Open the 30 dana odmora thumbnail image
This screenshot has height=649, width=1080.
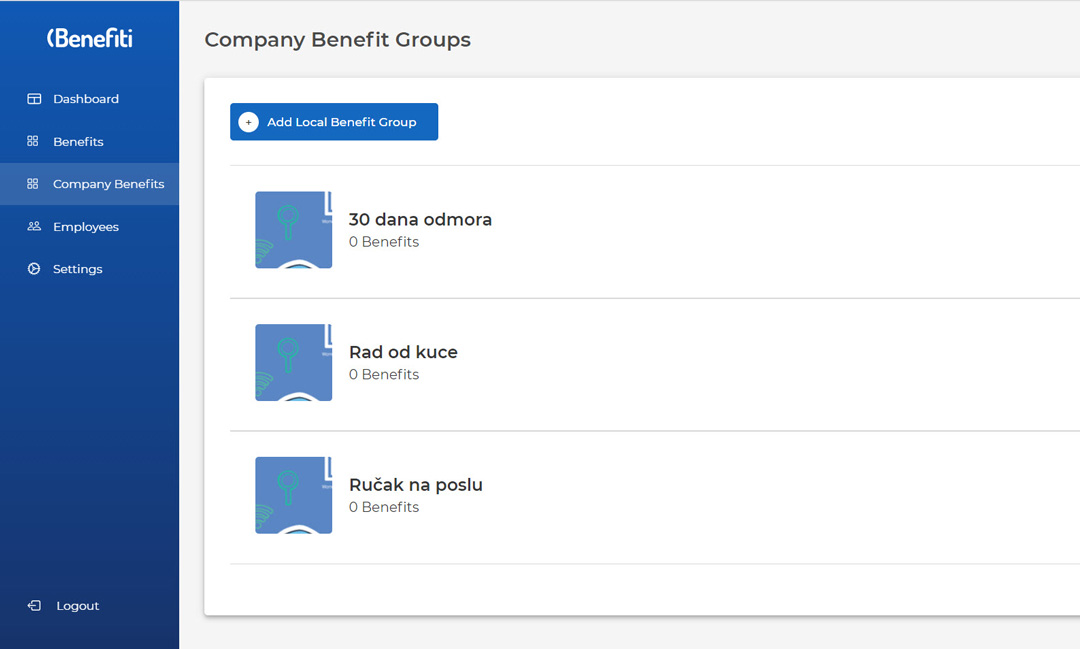[x=293, y=230]
